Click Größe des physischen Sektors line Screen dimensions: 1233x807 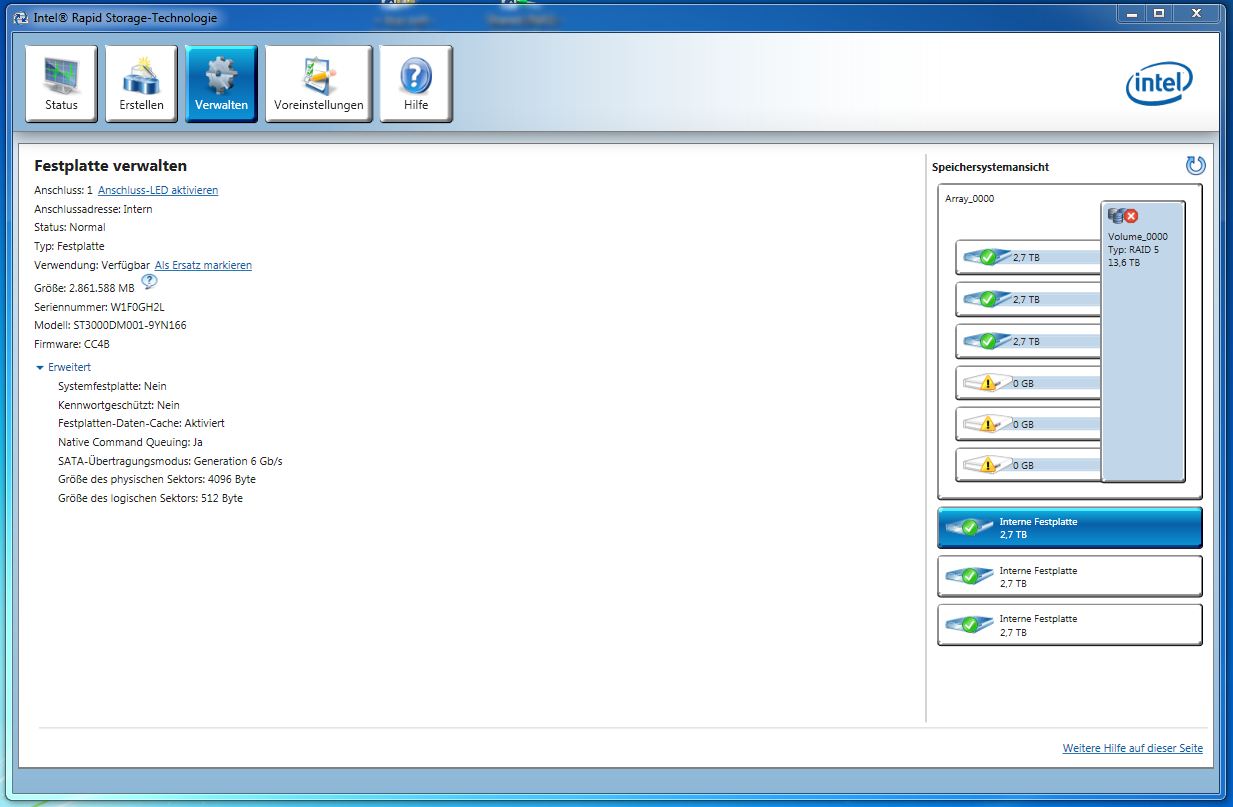pos(157,479)
